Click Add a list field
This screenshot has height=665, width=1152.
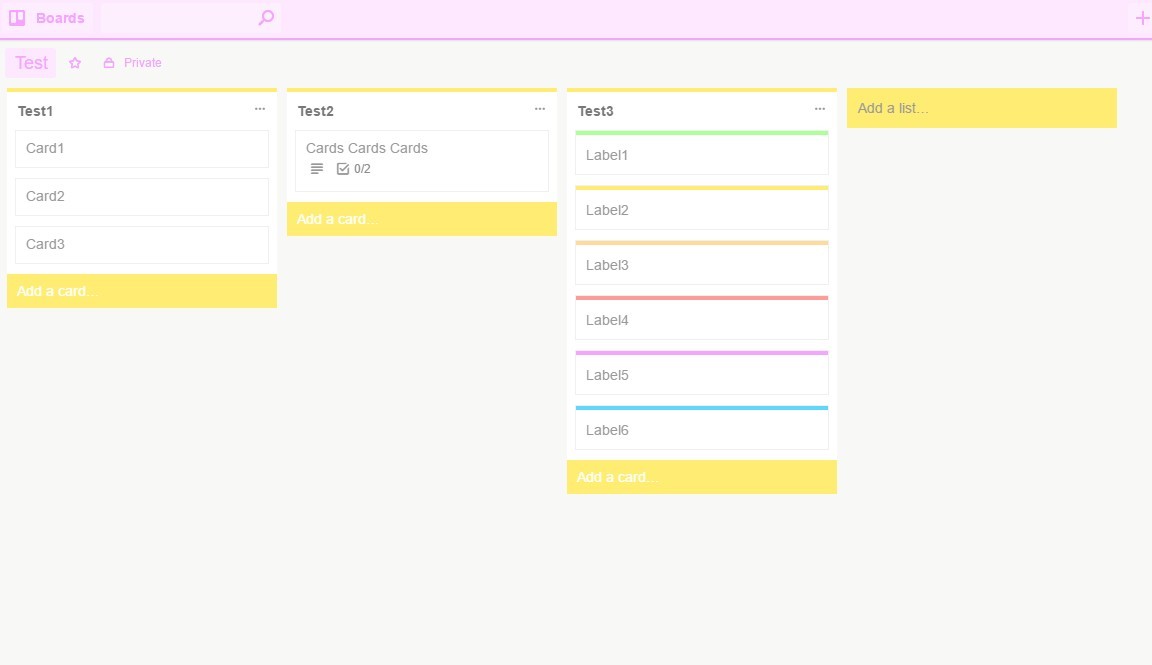tap(982, 108)
